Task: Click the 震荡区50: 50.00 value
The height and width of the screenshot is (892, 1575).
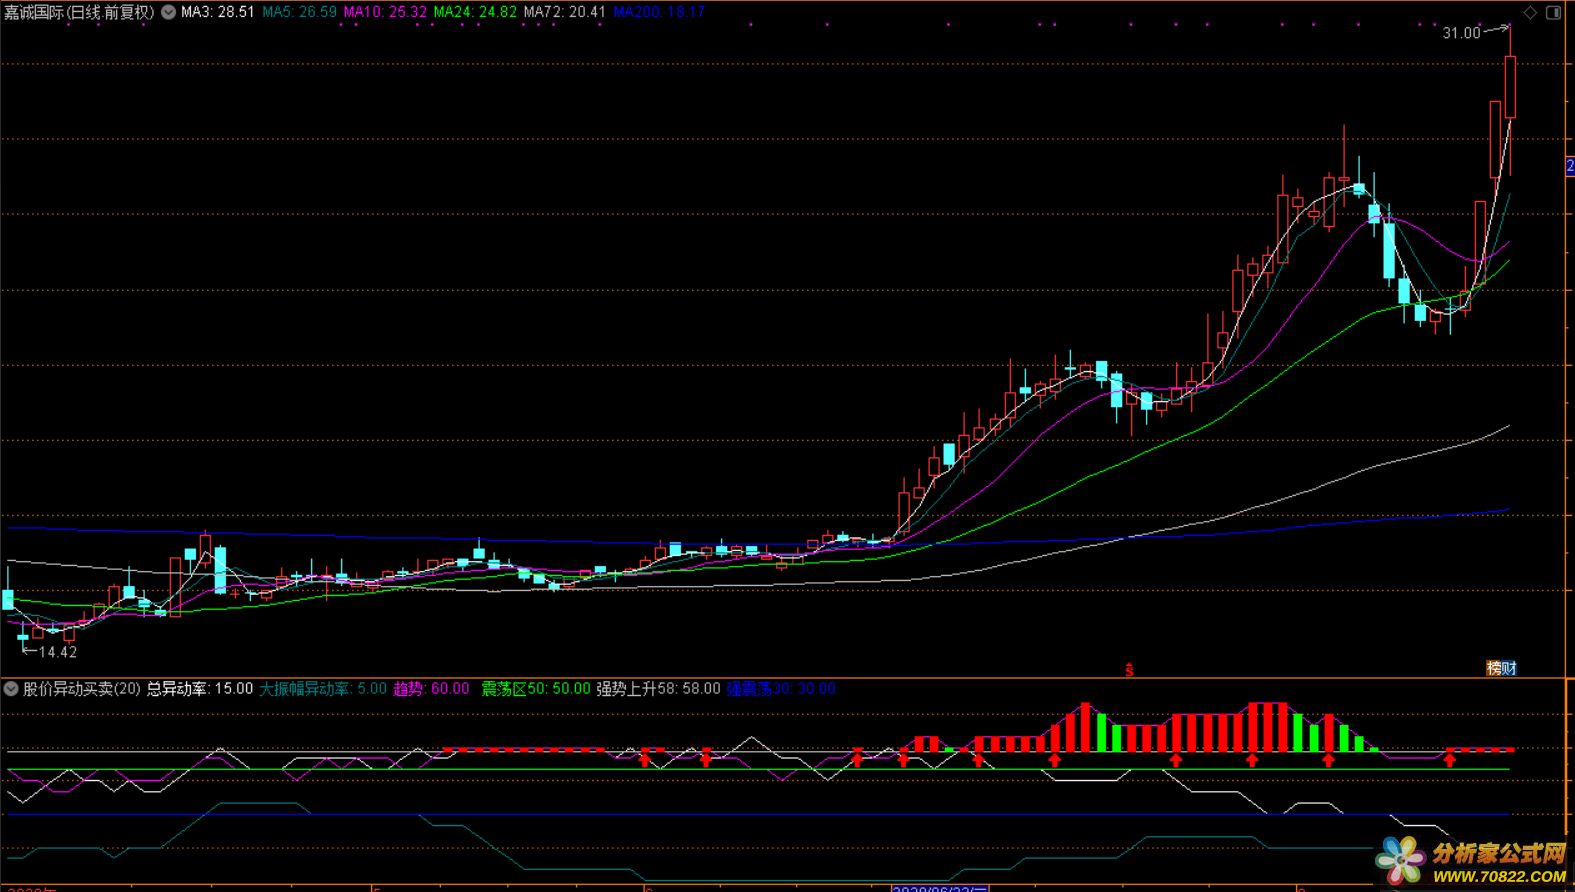Action: (536, 688)
